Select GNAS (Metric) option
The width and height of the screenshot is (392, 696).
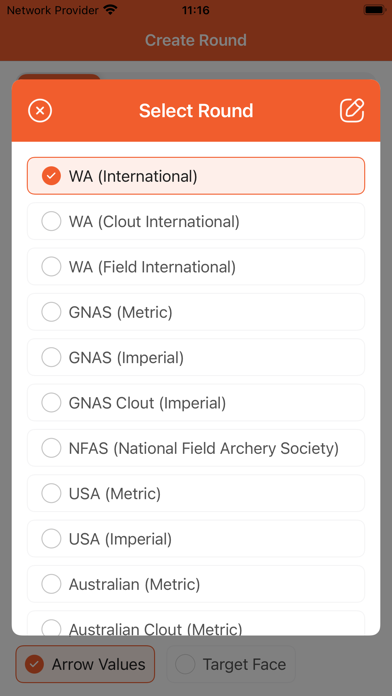point(196,312)
